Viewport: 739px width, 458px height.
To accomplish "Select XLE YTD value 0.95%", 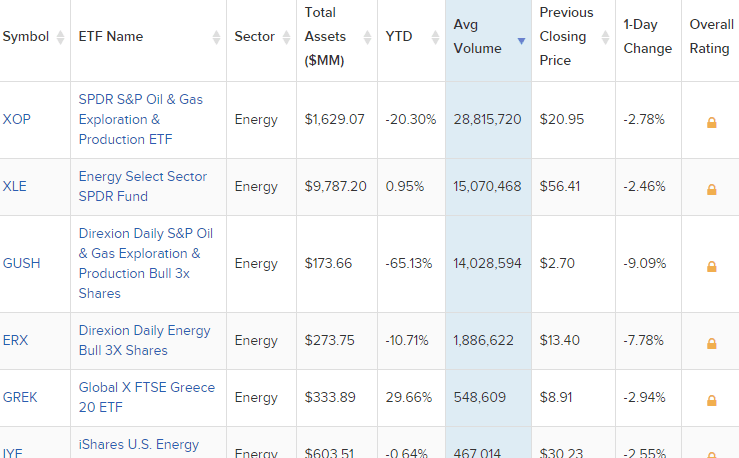I will [x=404, y=186].
